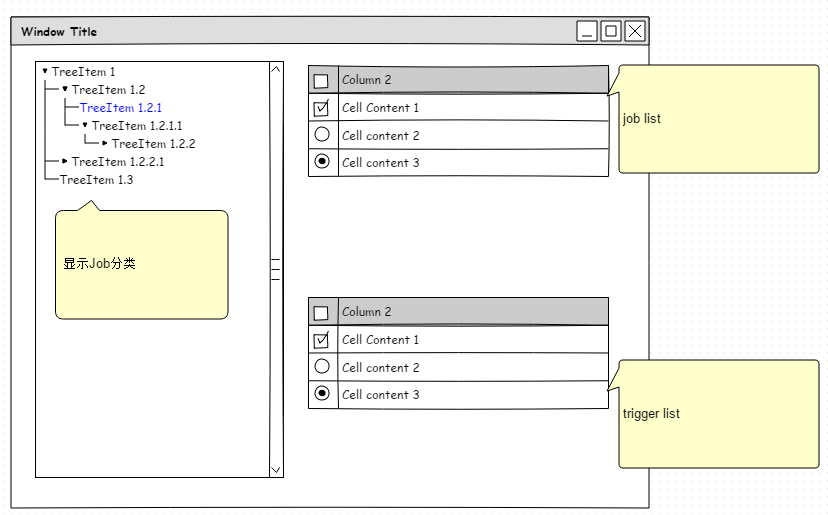
Task: Click the tree scrollbar down arrow
Action: pos(276,470)
